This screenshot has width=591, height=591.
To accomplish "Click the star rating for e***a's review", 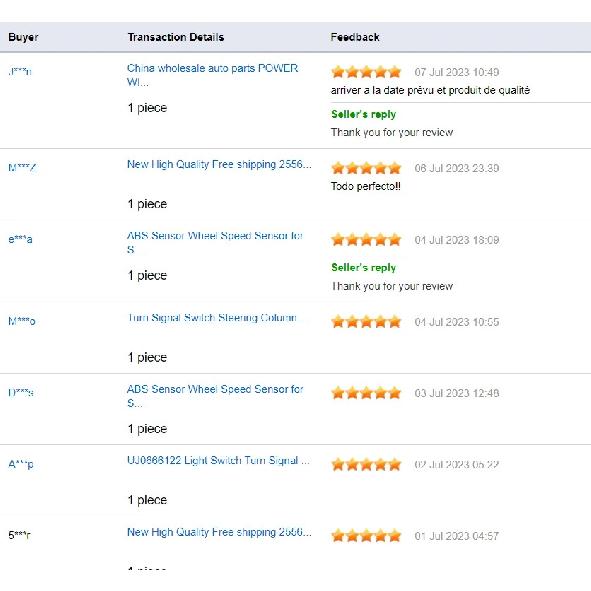I will pyautogui.click(x=366, y=239).
